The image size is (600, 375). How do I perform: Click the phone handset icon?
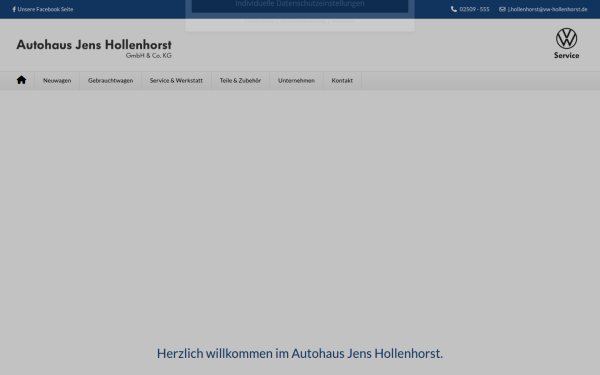pyautogui.click(x=454, y=9)
